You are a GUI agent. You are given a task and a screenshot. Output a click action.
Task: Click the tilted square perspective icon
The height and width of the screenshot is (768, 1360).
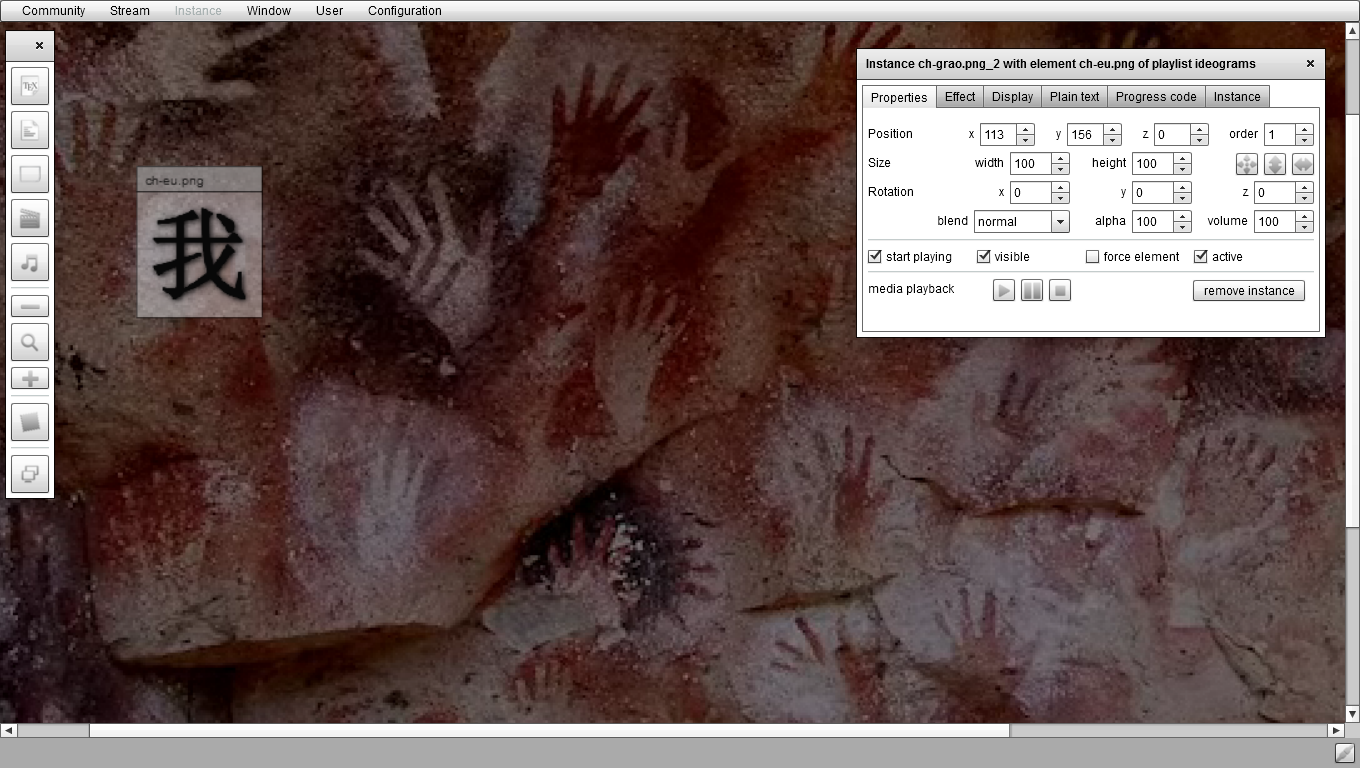30,422
